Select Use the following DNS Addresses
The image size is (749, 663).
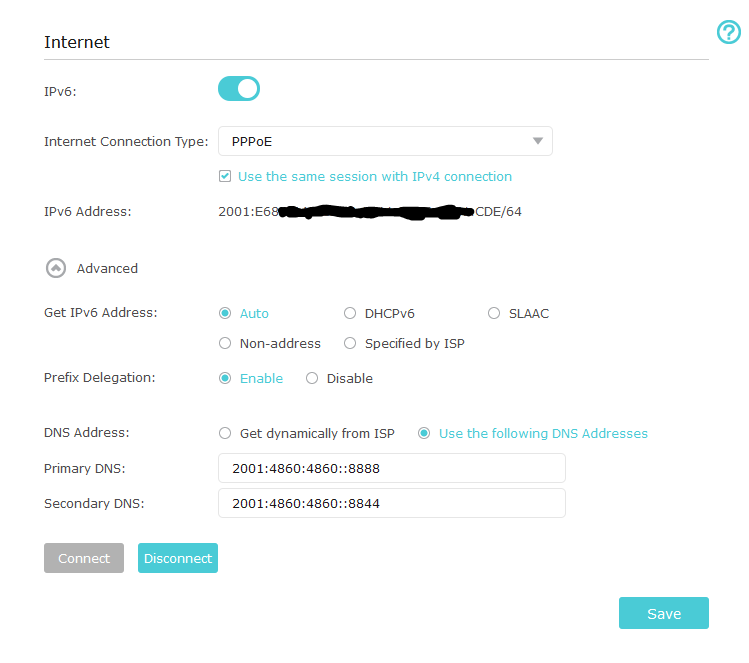point(424,433)
